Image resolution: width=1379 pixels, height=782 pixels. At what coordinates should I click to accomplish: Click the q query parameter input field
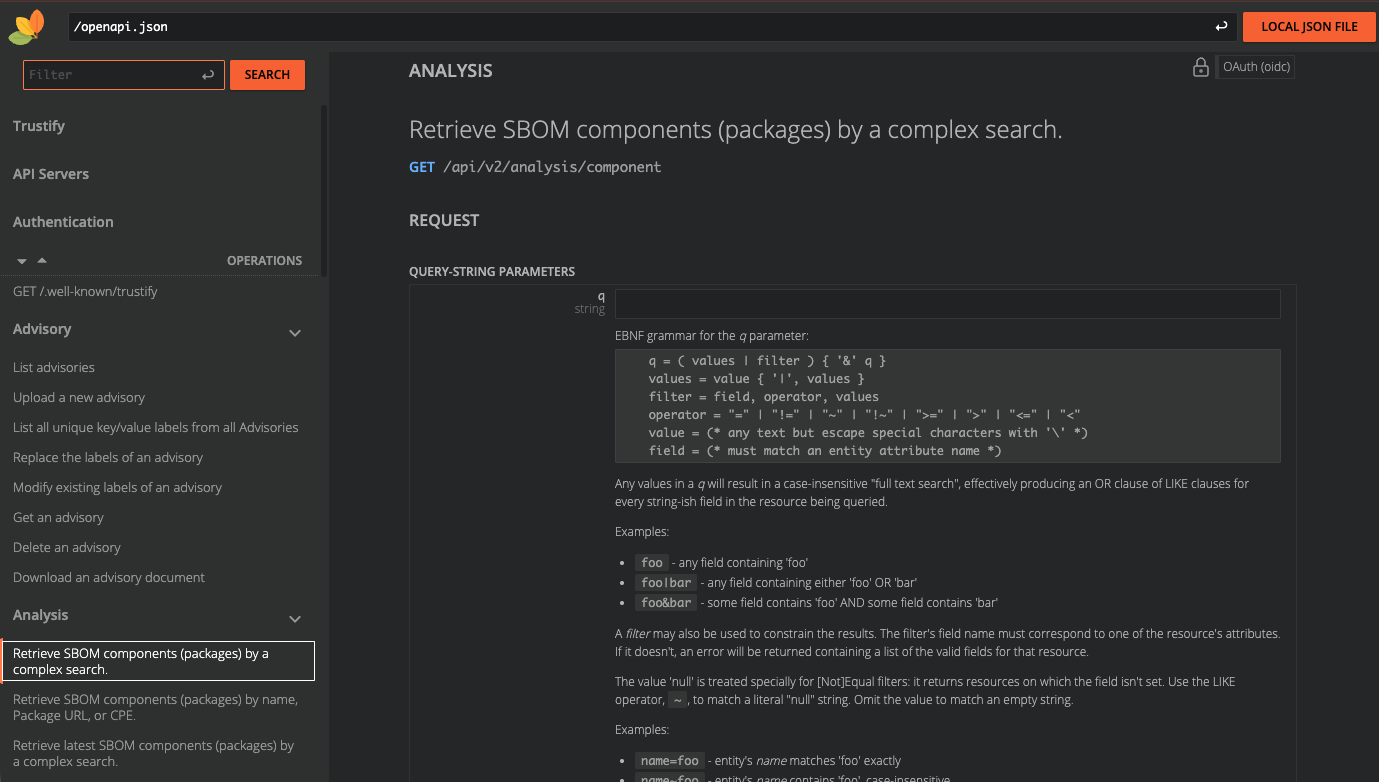947,304
